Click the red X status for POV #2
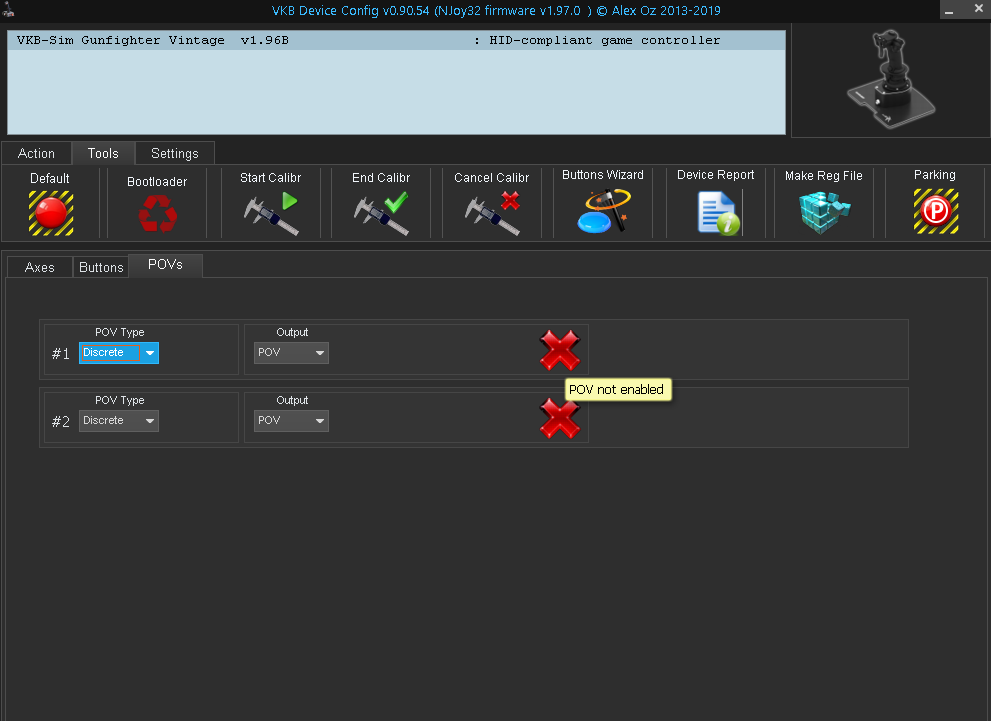 (x=560, y=418)
